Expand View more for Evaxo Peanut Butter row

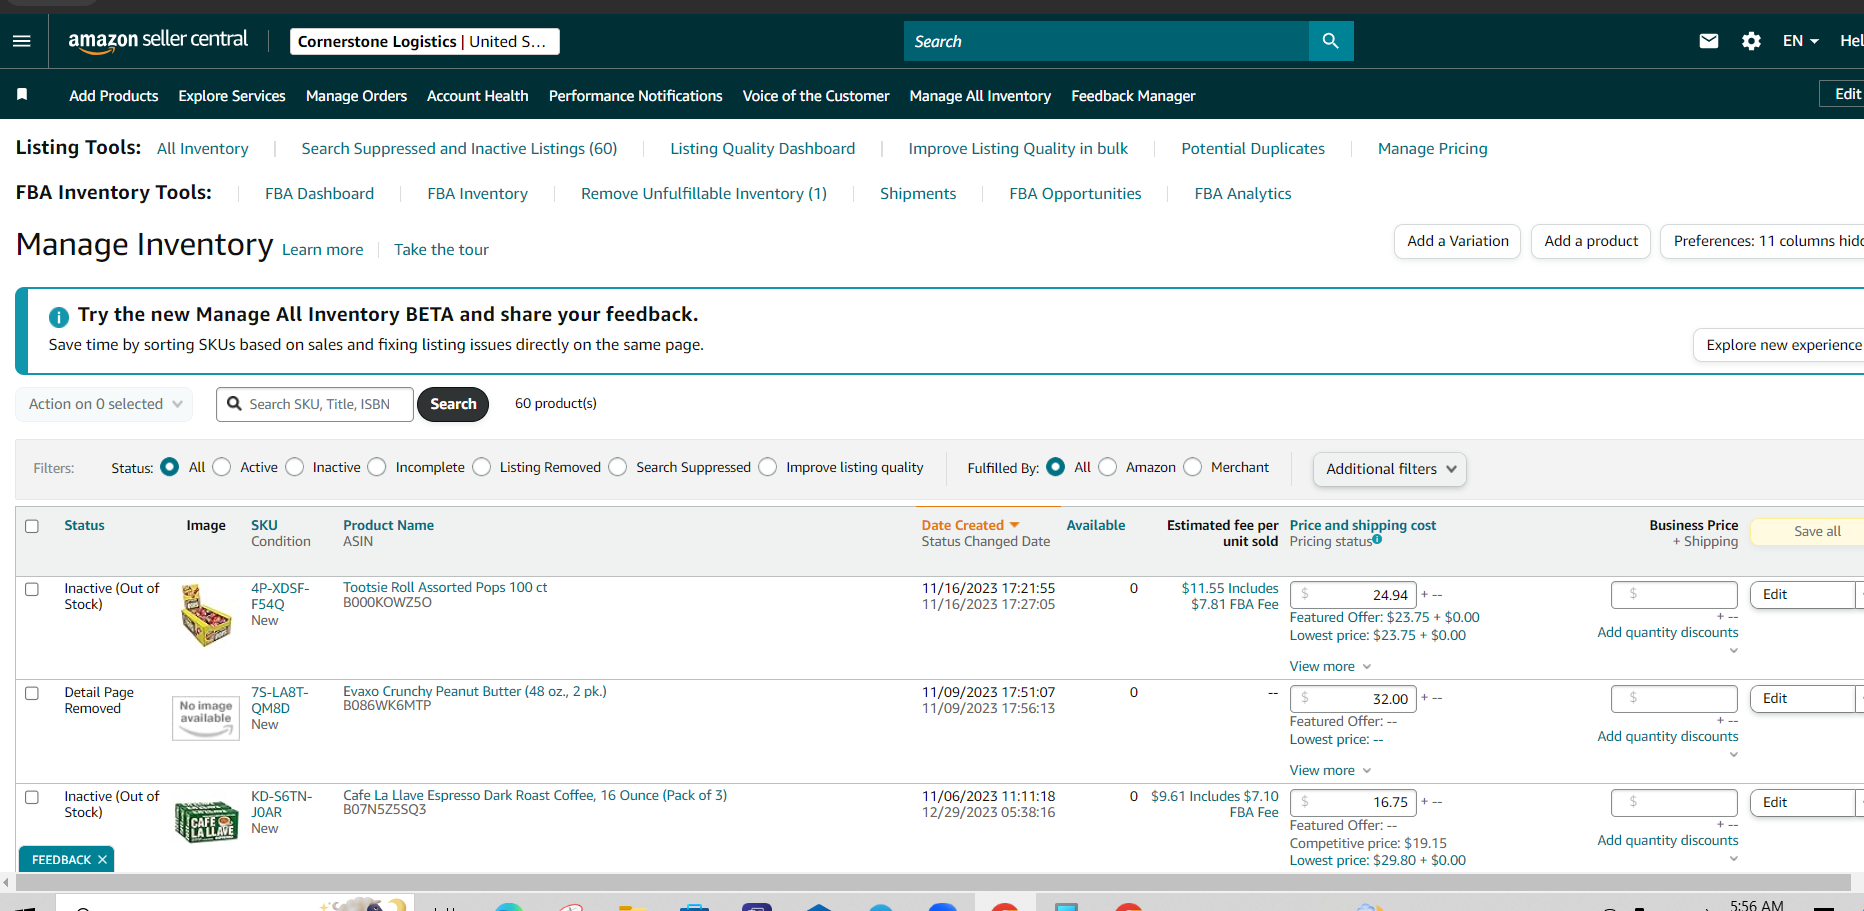click(1330, 771)
